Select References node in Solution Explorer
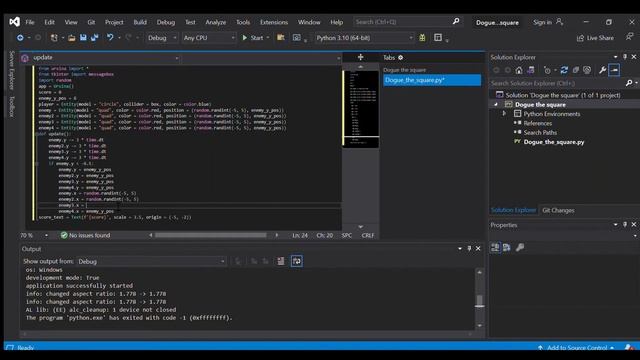Screen dimensions: 640x360 tap(538, 123)
